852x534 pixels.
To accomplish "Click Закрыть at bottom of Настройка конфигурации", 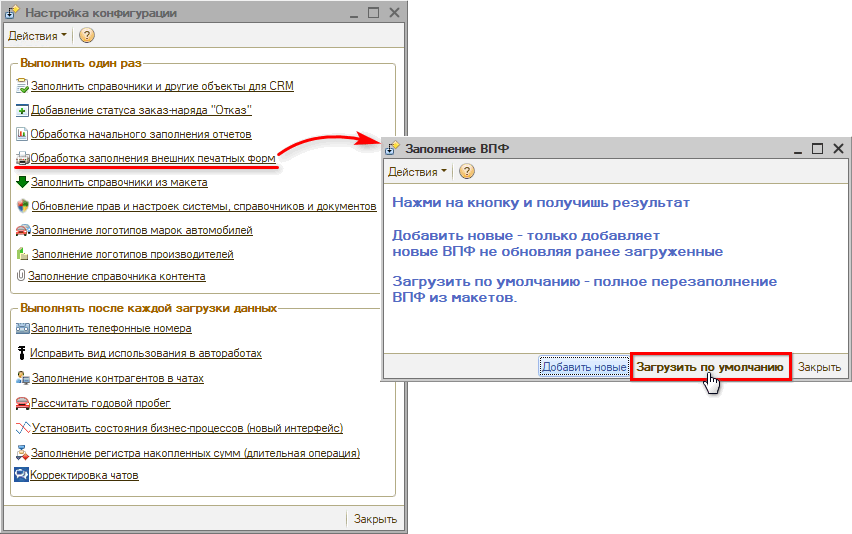I will [375, 519].
